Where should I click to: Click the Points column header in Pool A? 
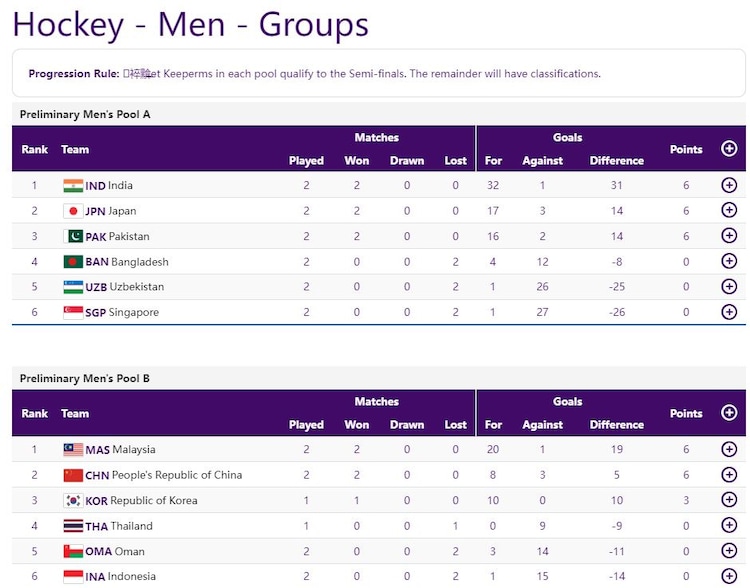pyautogui.click(x=686, y=149)
